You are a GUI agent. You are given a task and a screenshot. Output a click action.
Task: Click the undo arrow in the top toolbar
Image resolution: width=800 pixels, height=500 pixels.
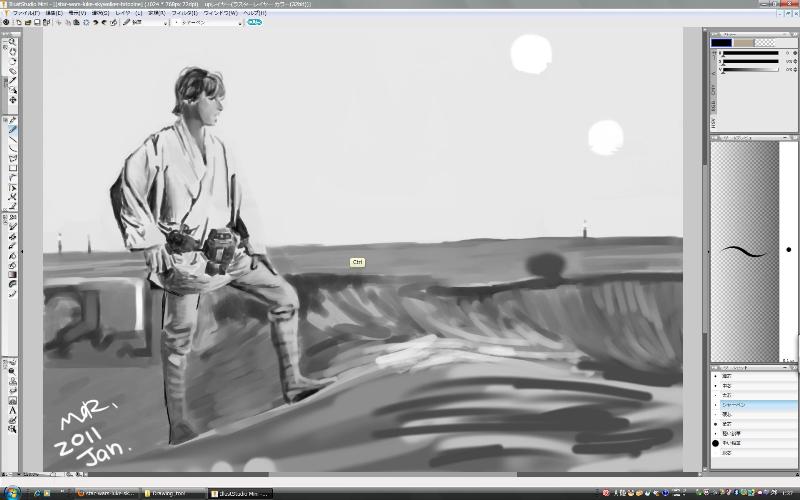(95, 22)
